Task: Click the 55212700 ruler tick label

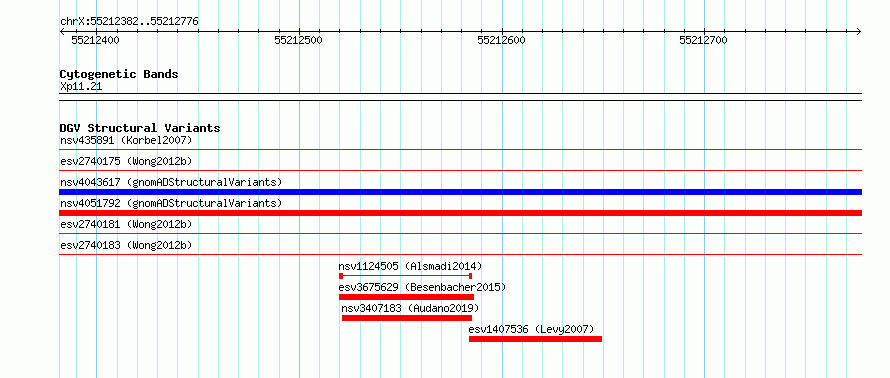Action: [703, 40]
